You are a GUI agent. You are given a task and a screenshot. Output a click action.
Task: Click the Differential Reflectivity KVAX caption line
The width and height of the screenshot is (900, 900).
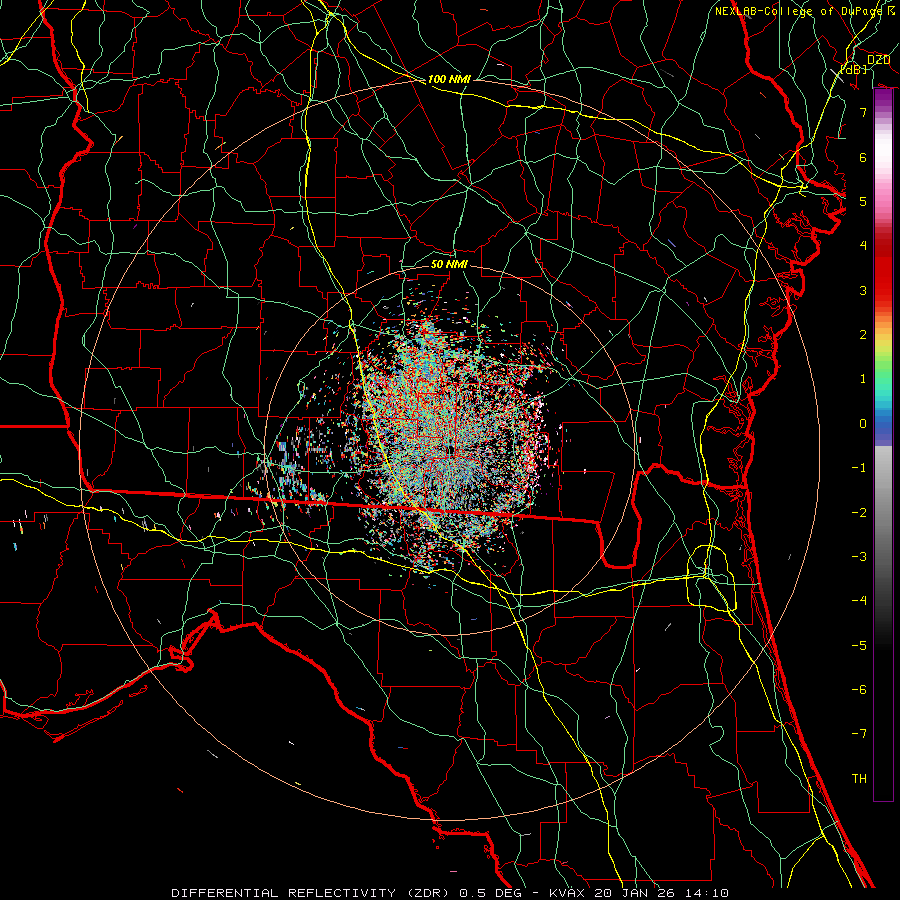coord(450,893)
